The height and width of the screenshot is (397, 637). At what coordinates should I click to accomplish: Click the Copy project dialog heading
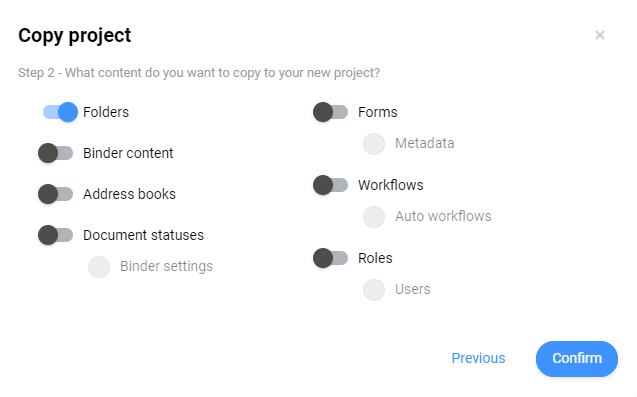coord(75,36)
